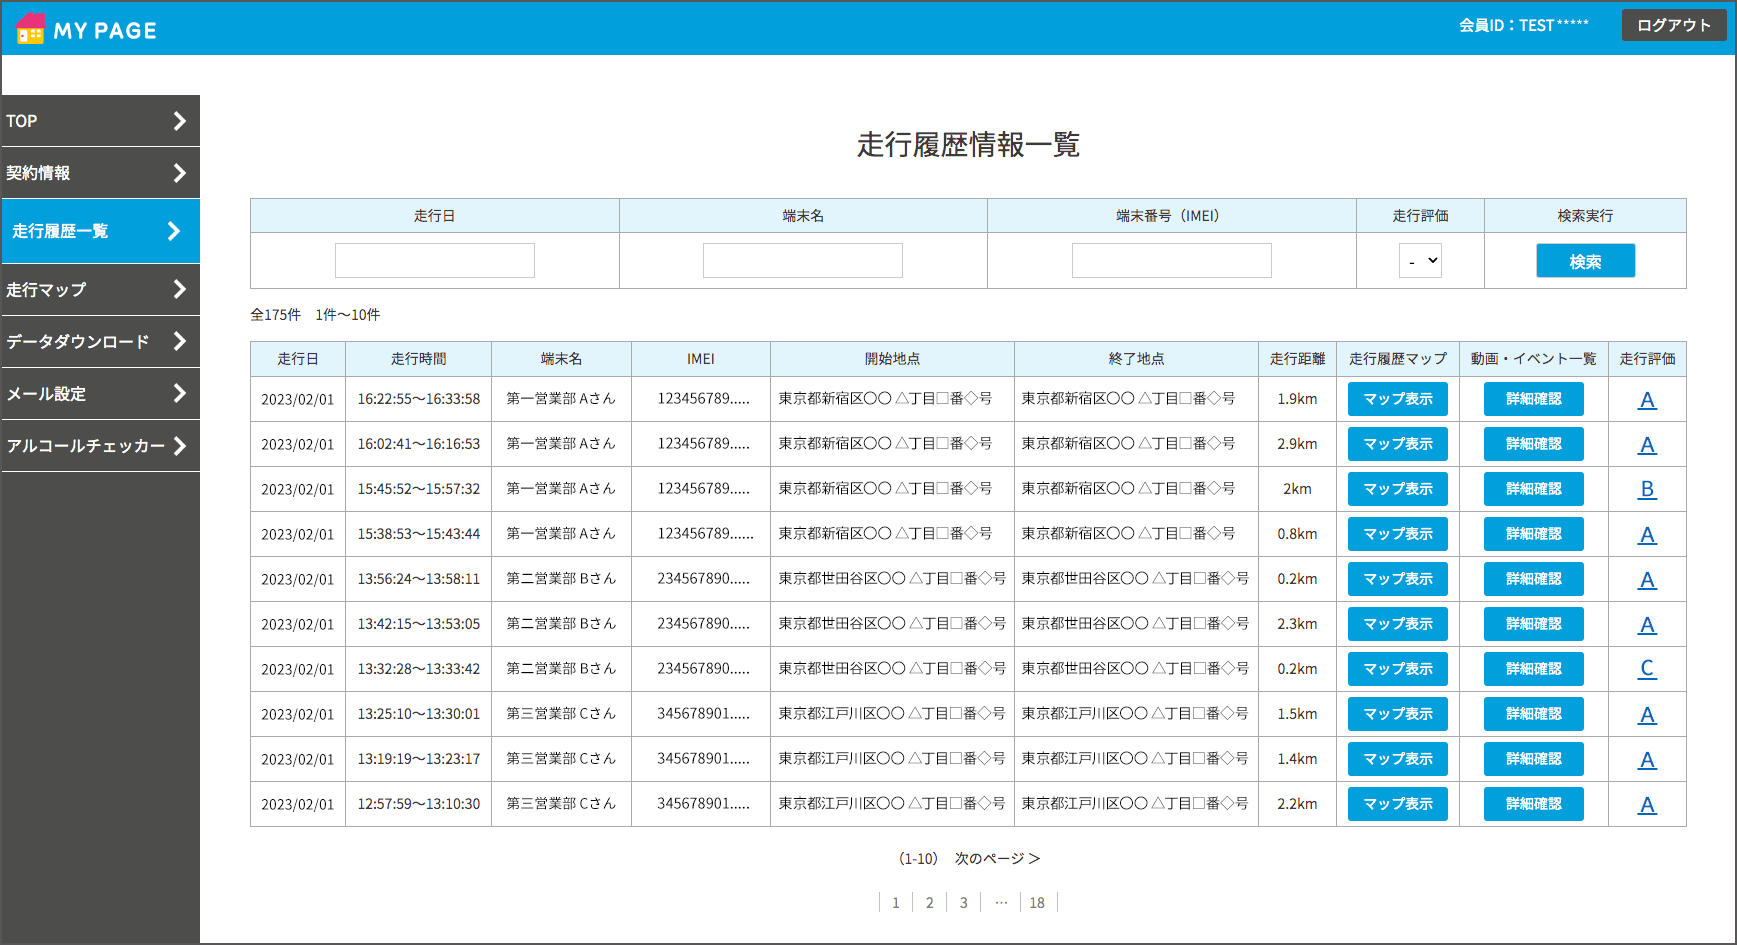Click the B rating link for the 2km trip
This screenshot has width=1737, height=945.
pos(1647,489)
